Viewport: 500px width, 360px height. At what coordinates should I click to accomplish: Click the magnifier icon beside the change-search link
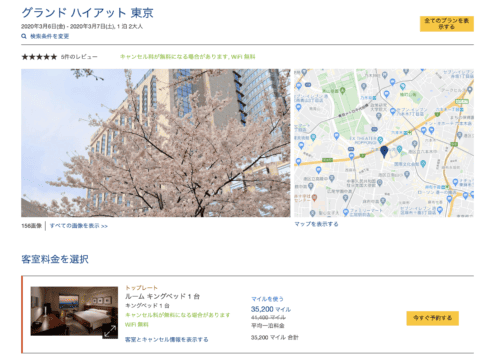click(24, 36)
